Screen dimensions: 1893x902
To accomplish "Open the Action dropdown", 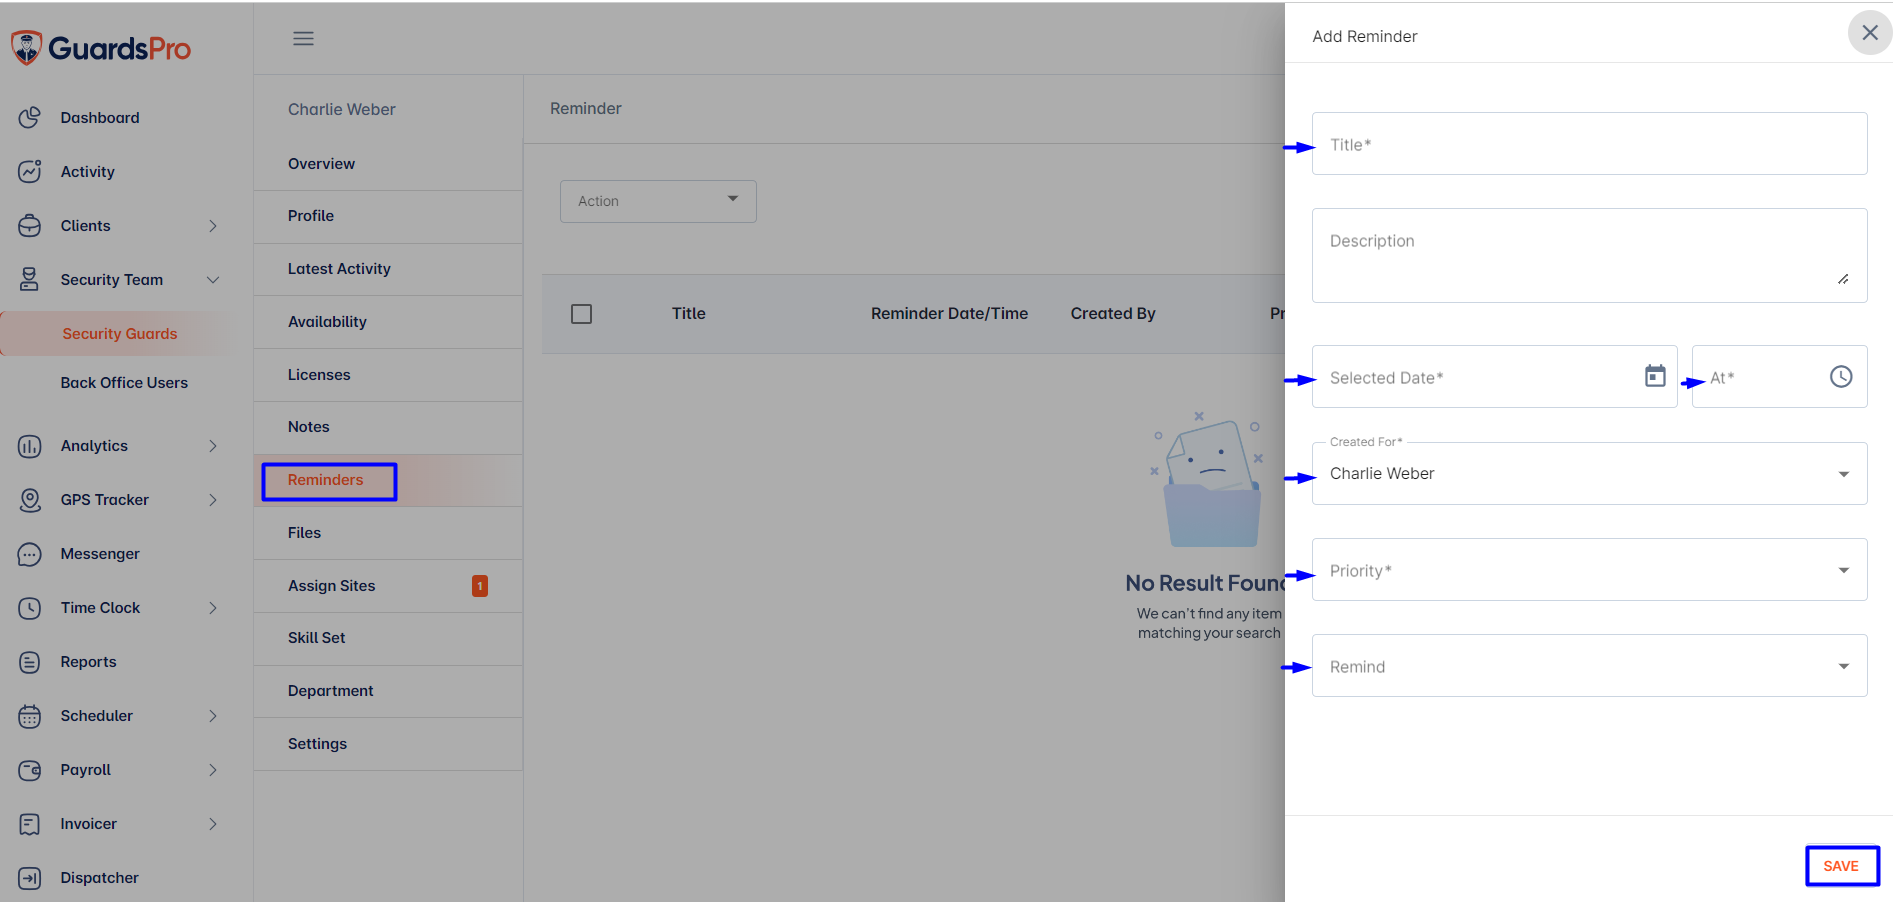I will tap(658, 201).
